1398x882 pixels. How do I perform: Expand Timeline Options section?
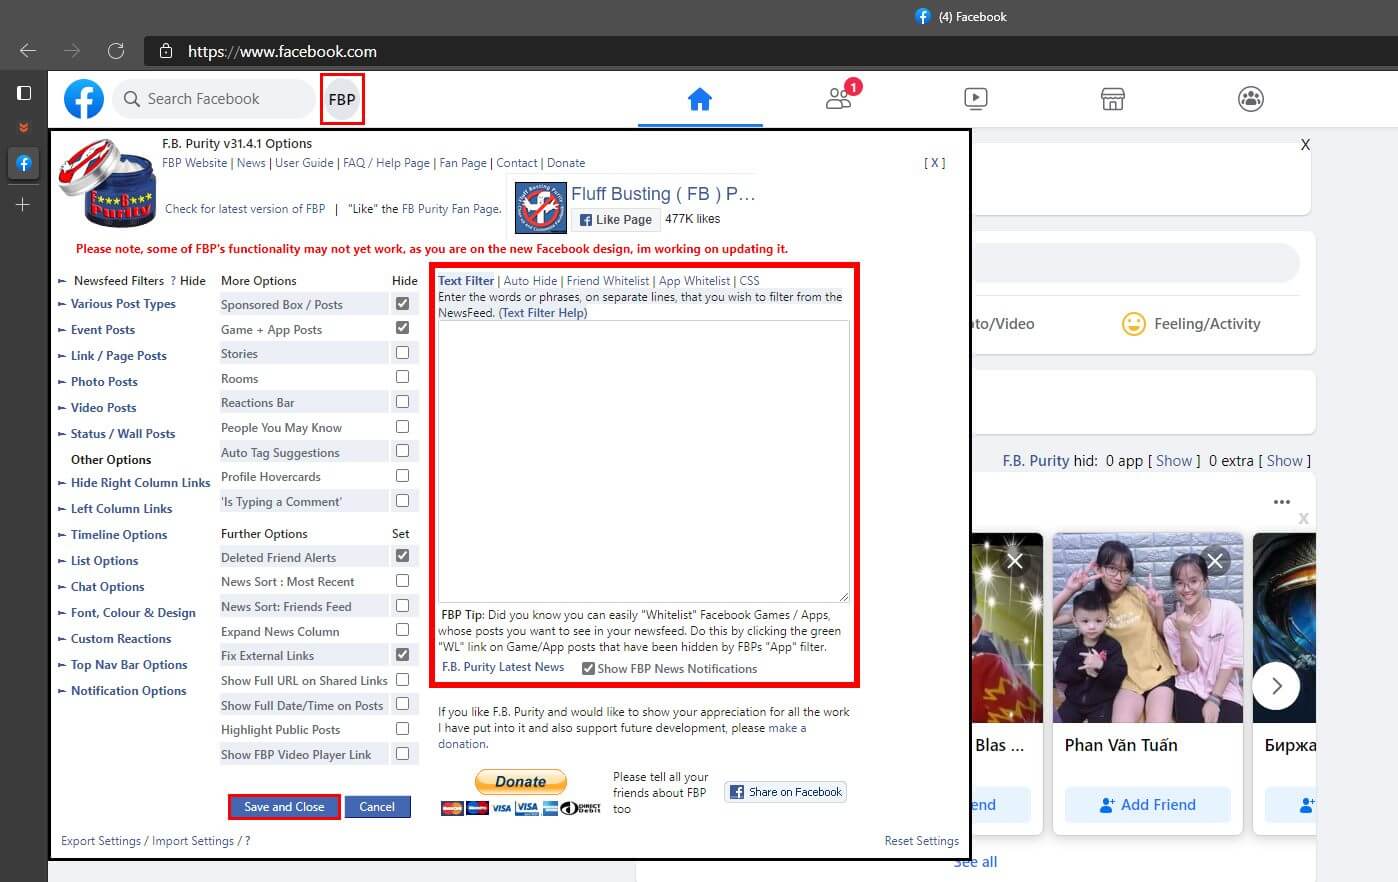(118, 535)
